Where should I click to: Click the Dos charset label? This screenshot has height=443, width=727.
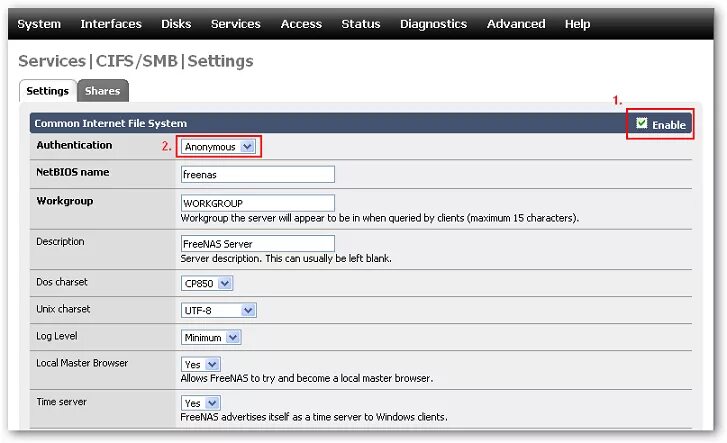point(62,282)
